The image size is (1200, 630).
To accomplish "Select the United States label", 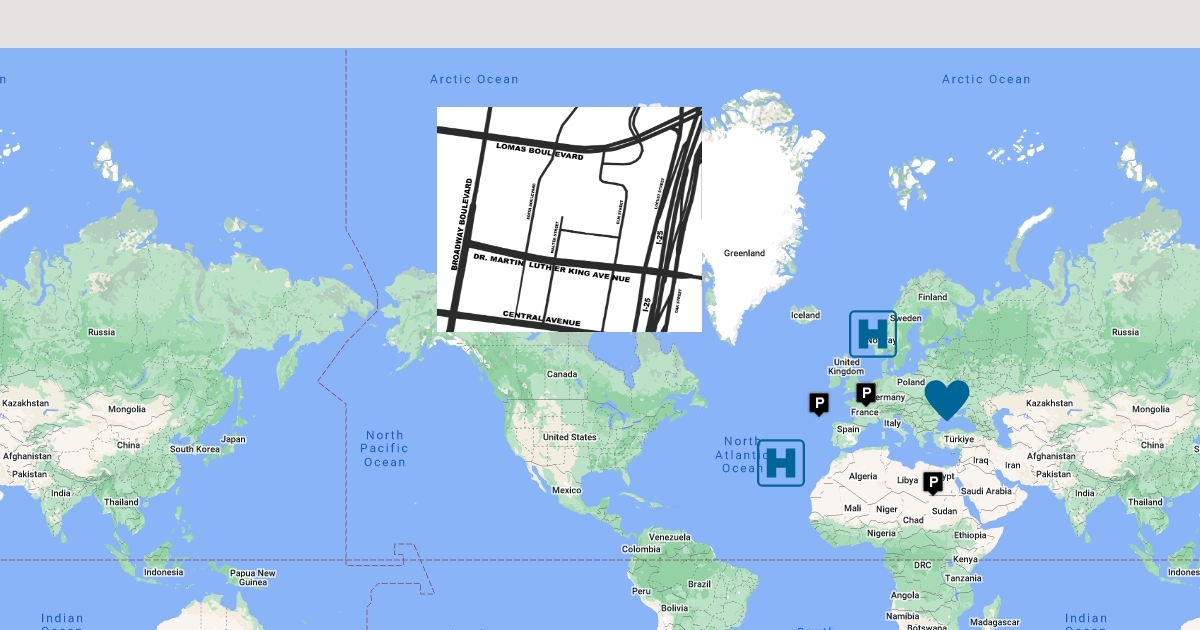I will tap(569, 437).
